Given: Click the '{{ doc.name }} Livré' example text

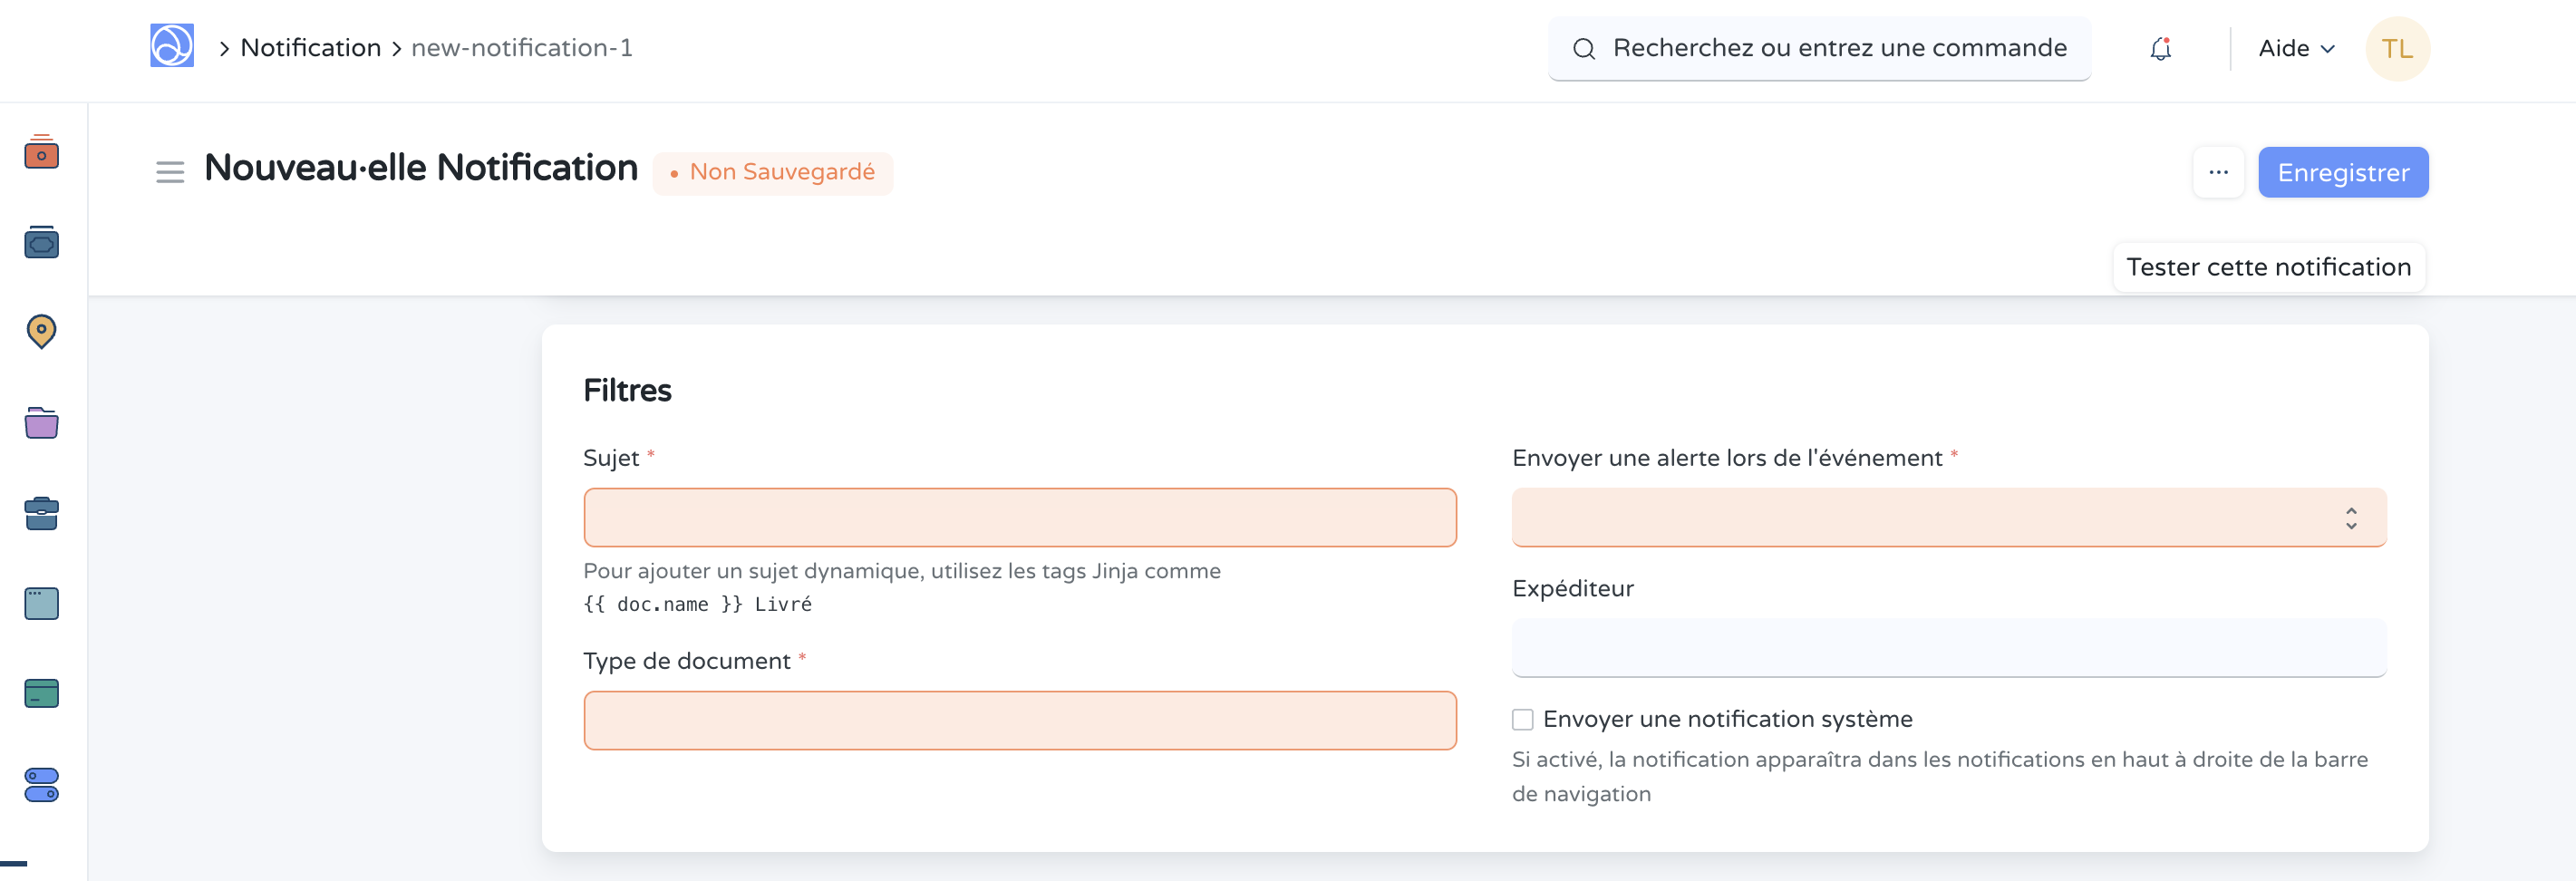Looking at the screenshot, I should [x=697, y=604].
